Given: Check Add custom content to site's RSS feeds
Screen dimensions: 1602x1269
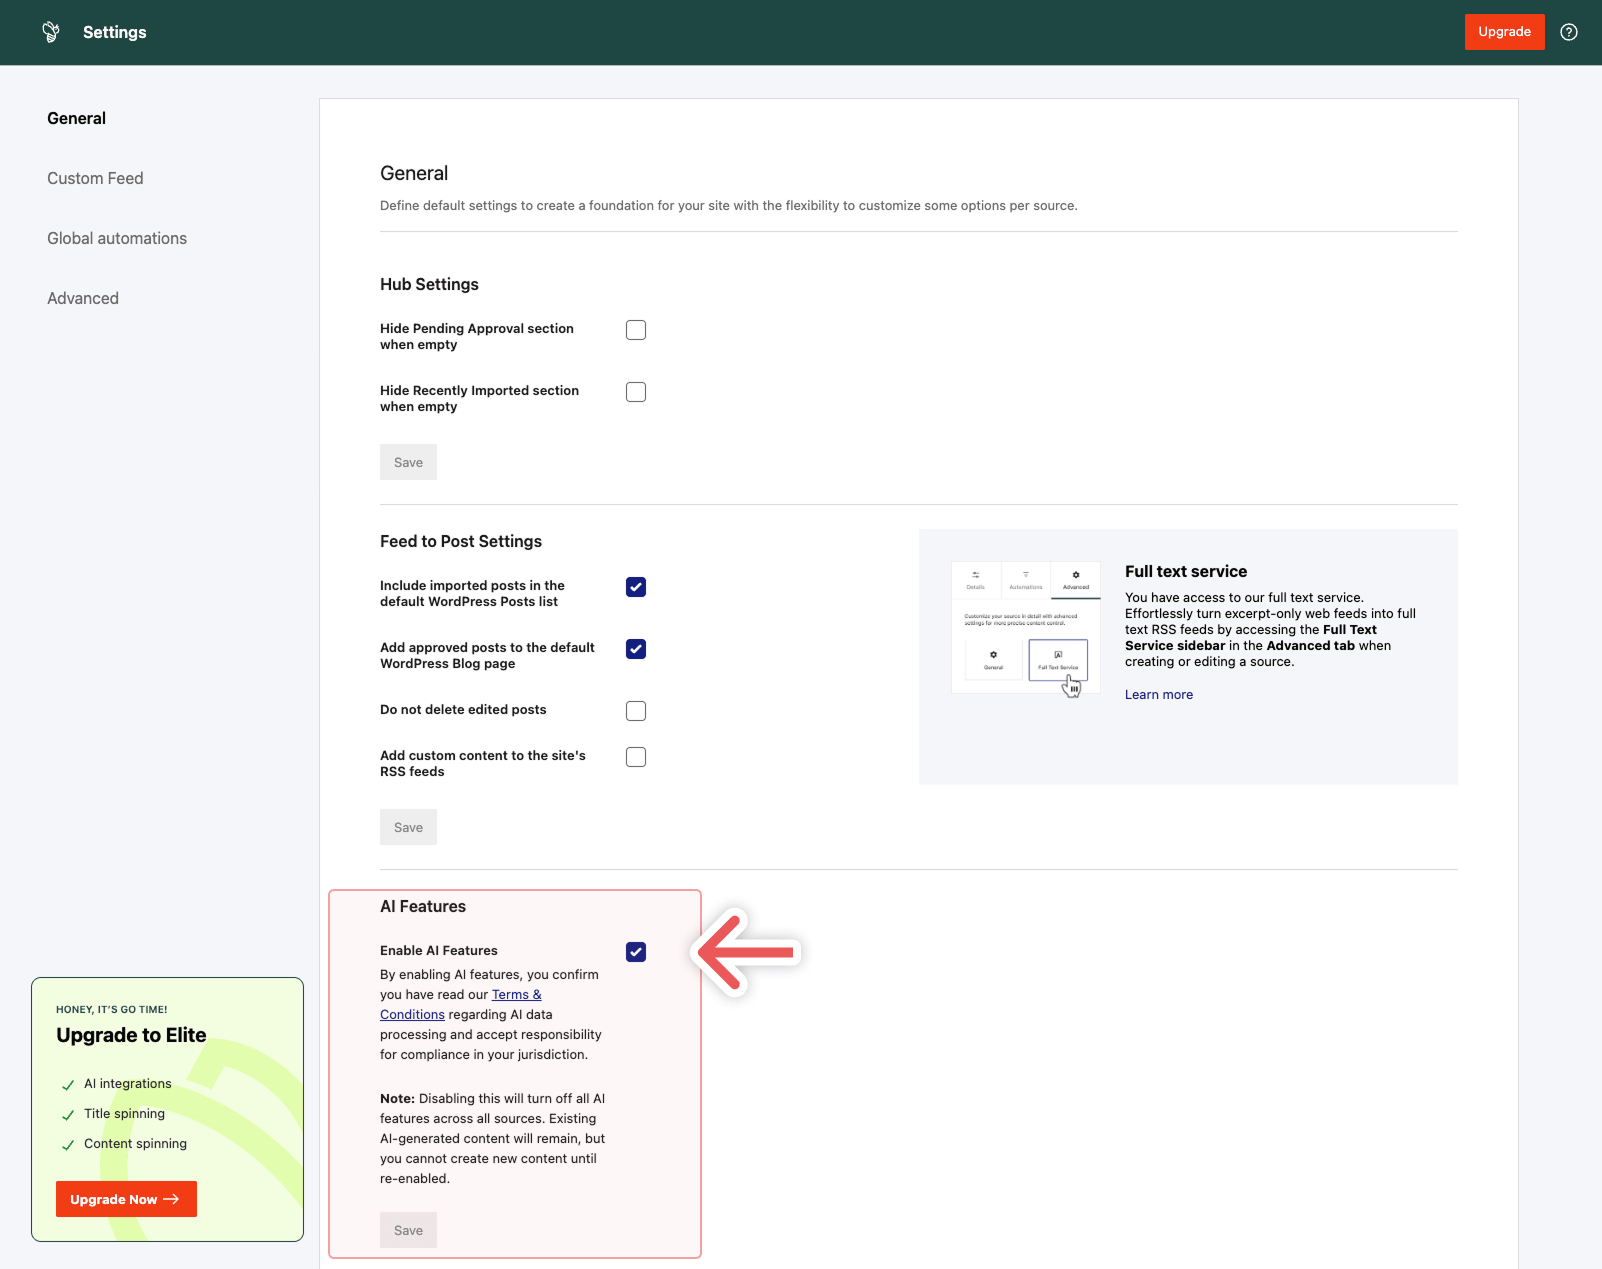Looking at the screenshot, I should click(x=636, y=757).
